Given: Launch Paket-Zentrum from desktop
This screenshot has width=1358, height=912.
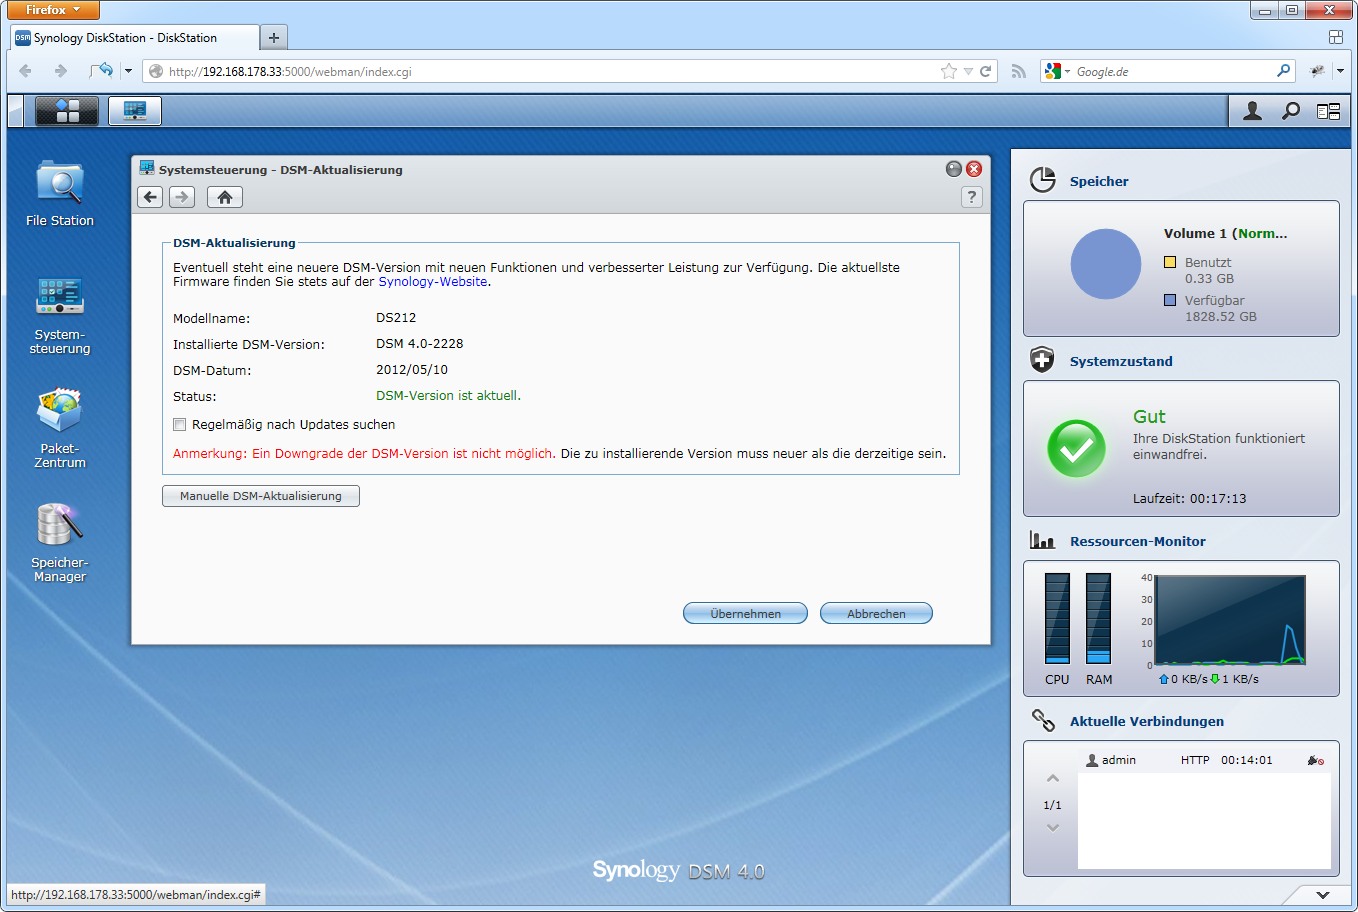Looking at the screenshot, I should coord(60,428).
